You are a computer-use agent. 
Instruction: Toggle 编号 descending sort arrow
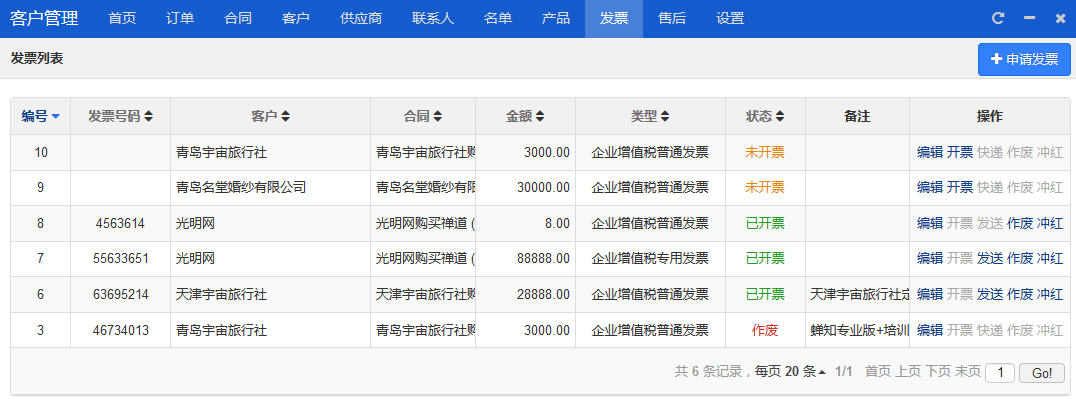(56, 117)
